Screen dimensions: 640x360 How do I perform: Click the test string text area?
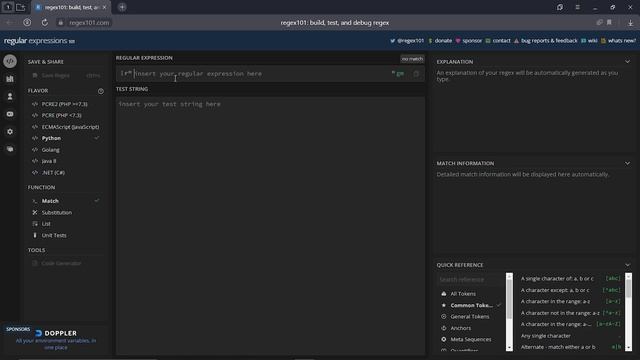pos(270,225)
